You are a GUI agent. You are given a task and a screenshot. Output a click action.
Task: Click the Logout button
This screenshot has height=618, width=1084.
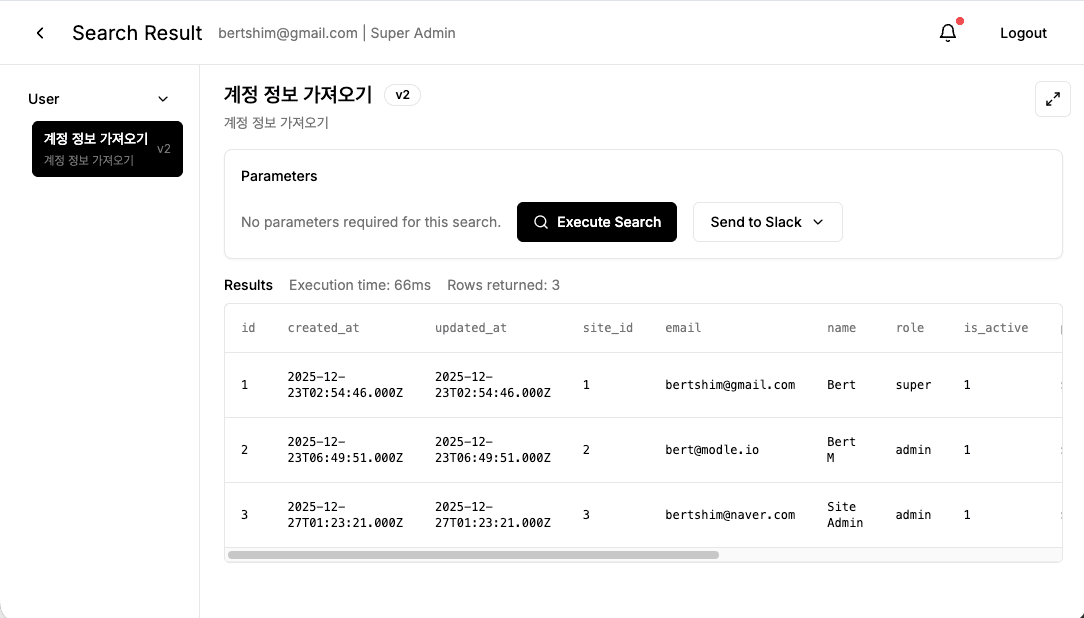tap(1023, 33)
